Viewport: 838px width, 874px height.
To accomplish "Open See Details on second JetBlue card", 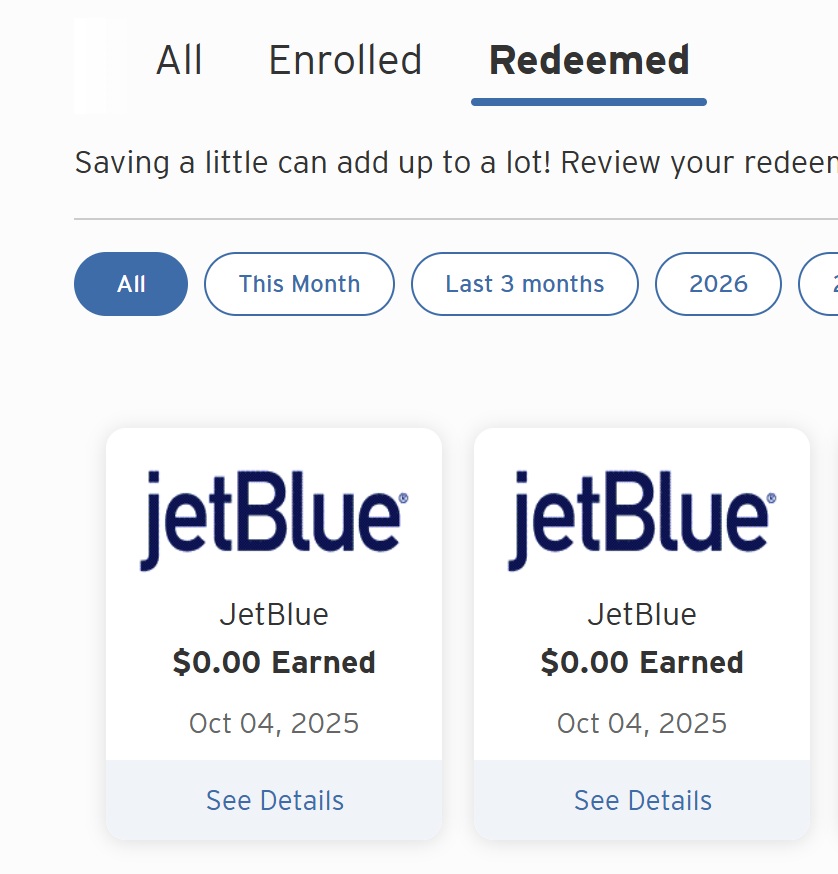I will coord(642,800).
